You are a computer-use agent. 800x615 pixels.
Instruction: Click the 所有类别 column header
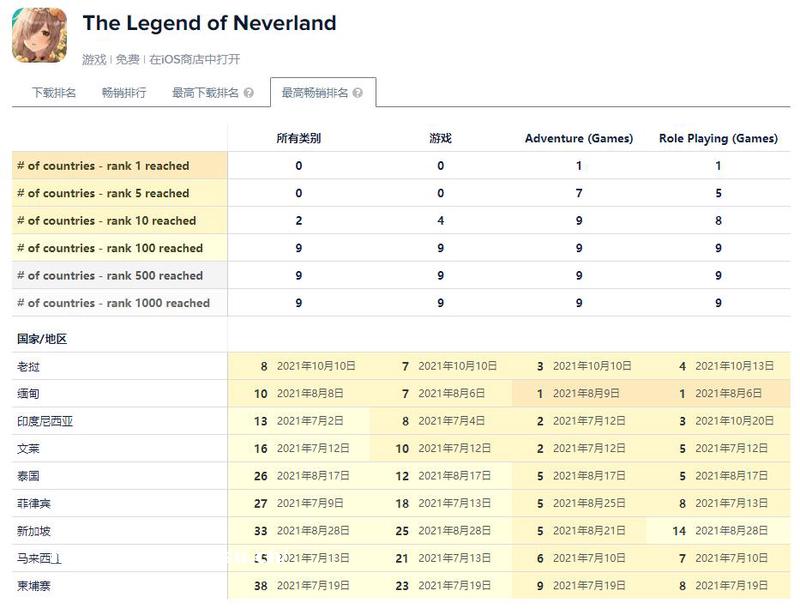299,138
